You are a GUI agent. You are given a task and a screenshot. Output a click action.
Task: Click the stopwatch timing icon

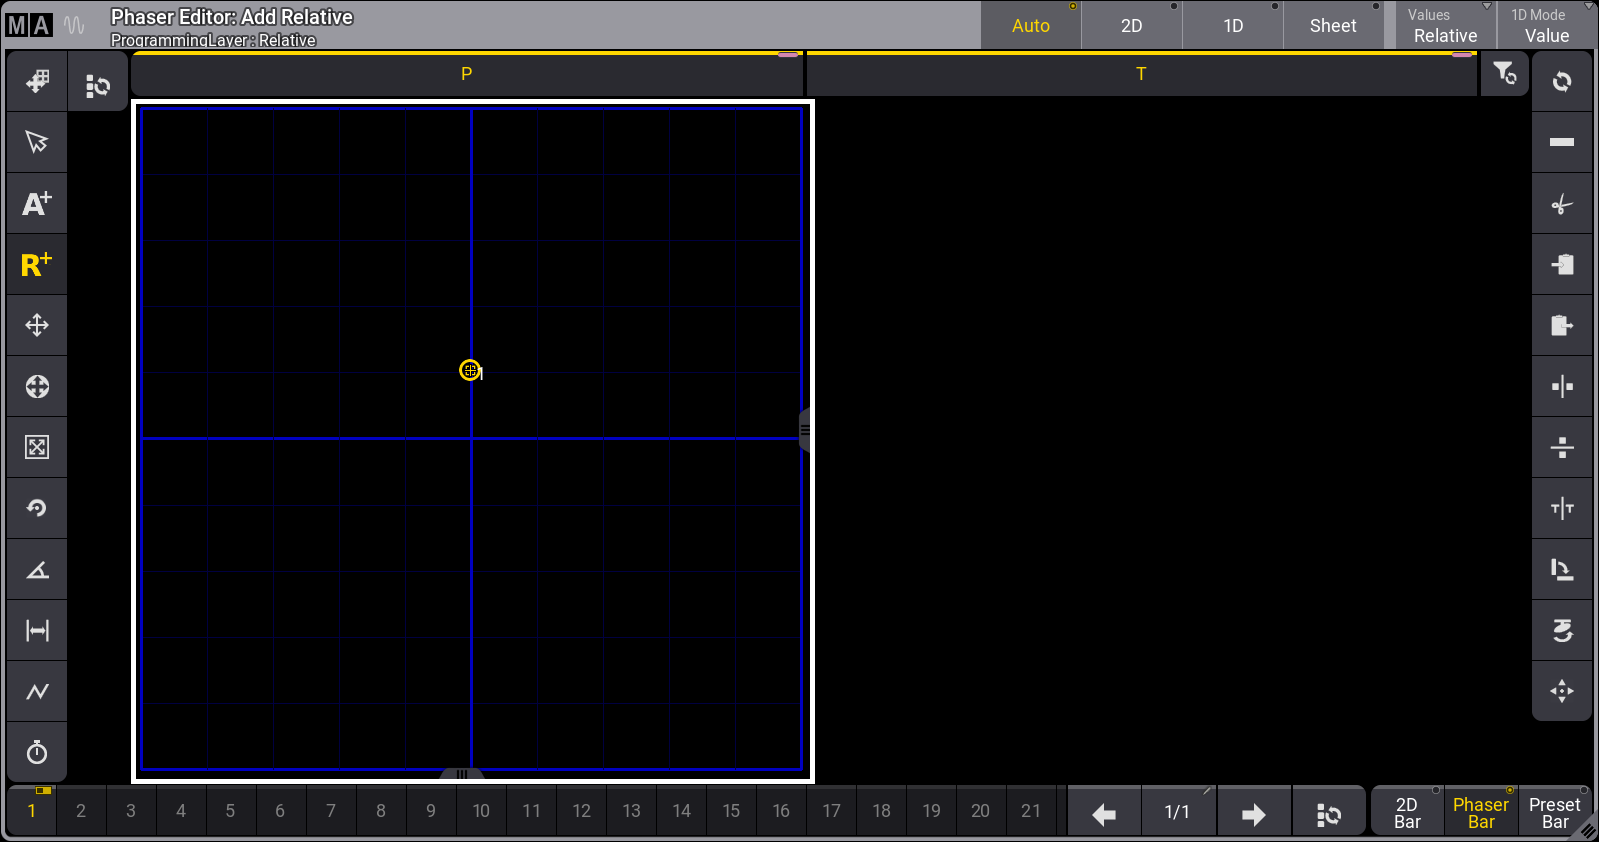[37, 752]
